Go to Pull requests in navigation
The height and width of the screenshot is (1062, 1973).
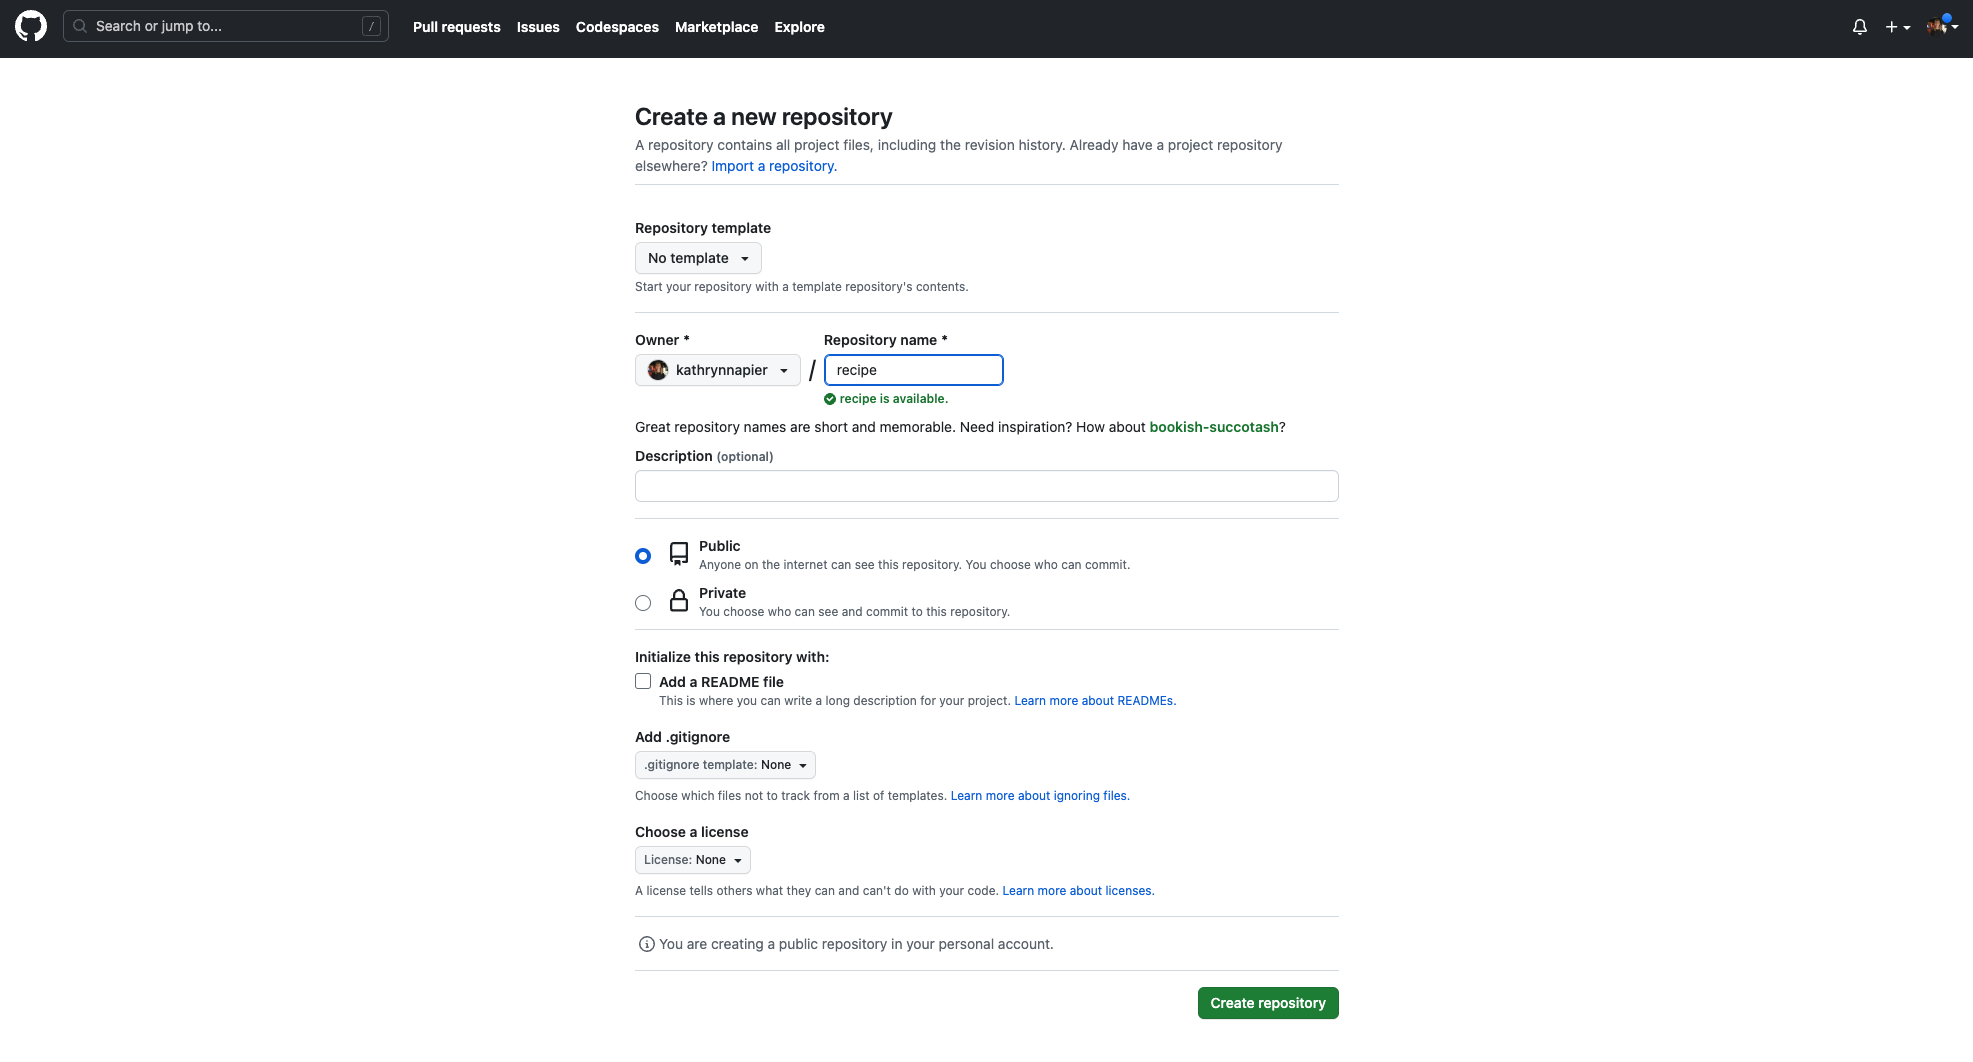(456, 27)
